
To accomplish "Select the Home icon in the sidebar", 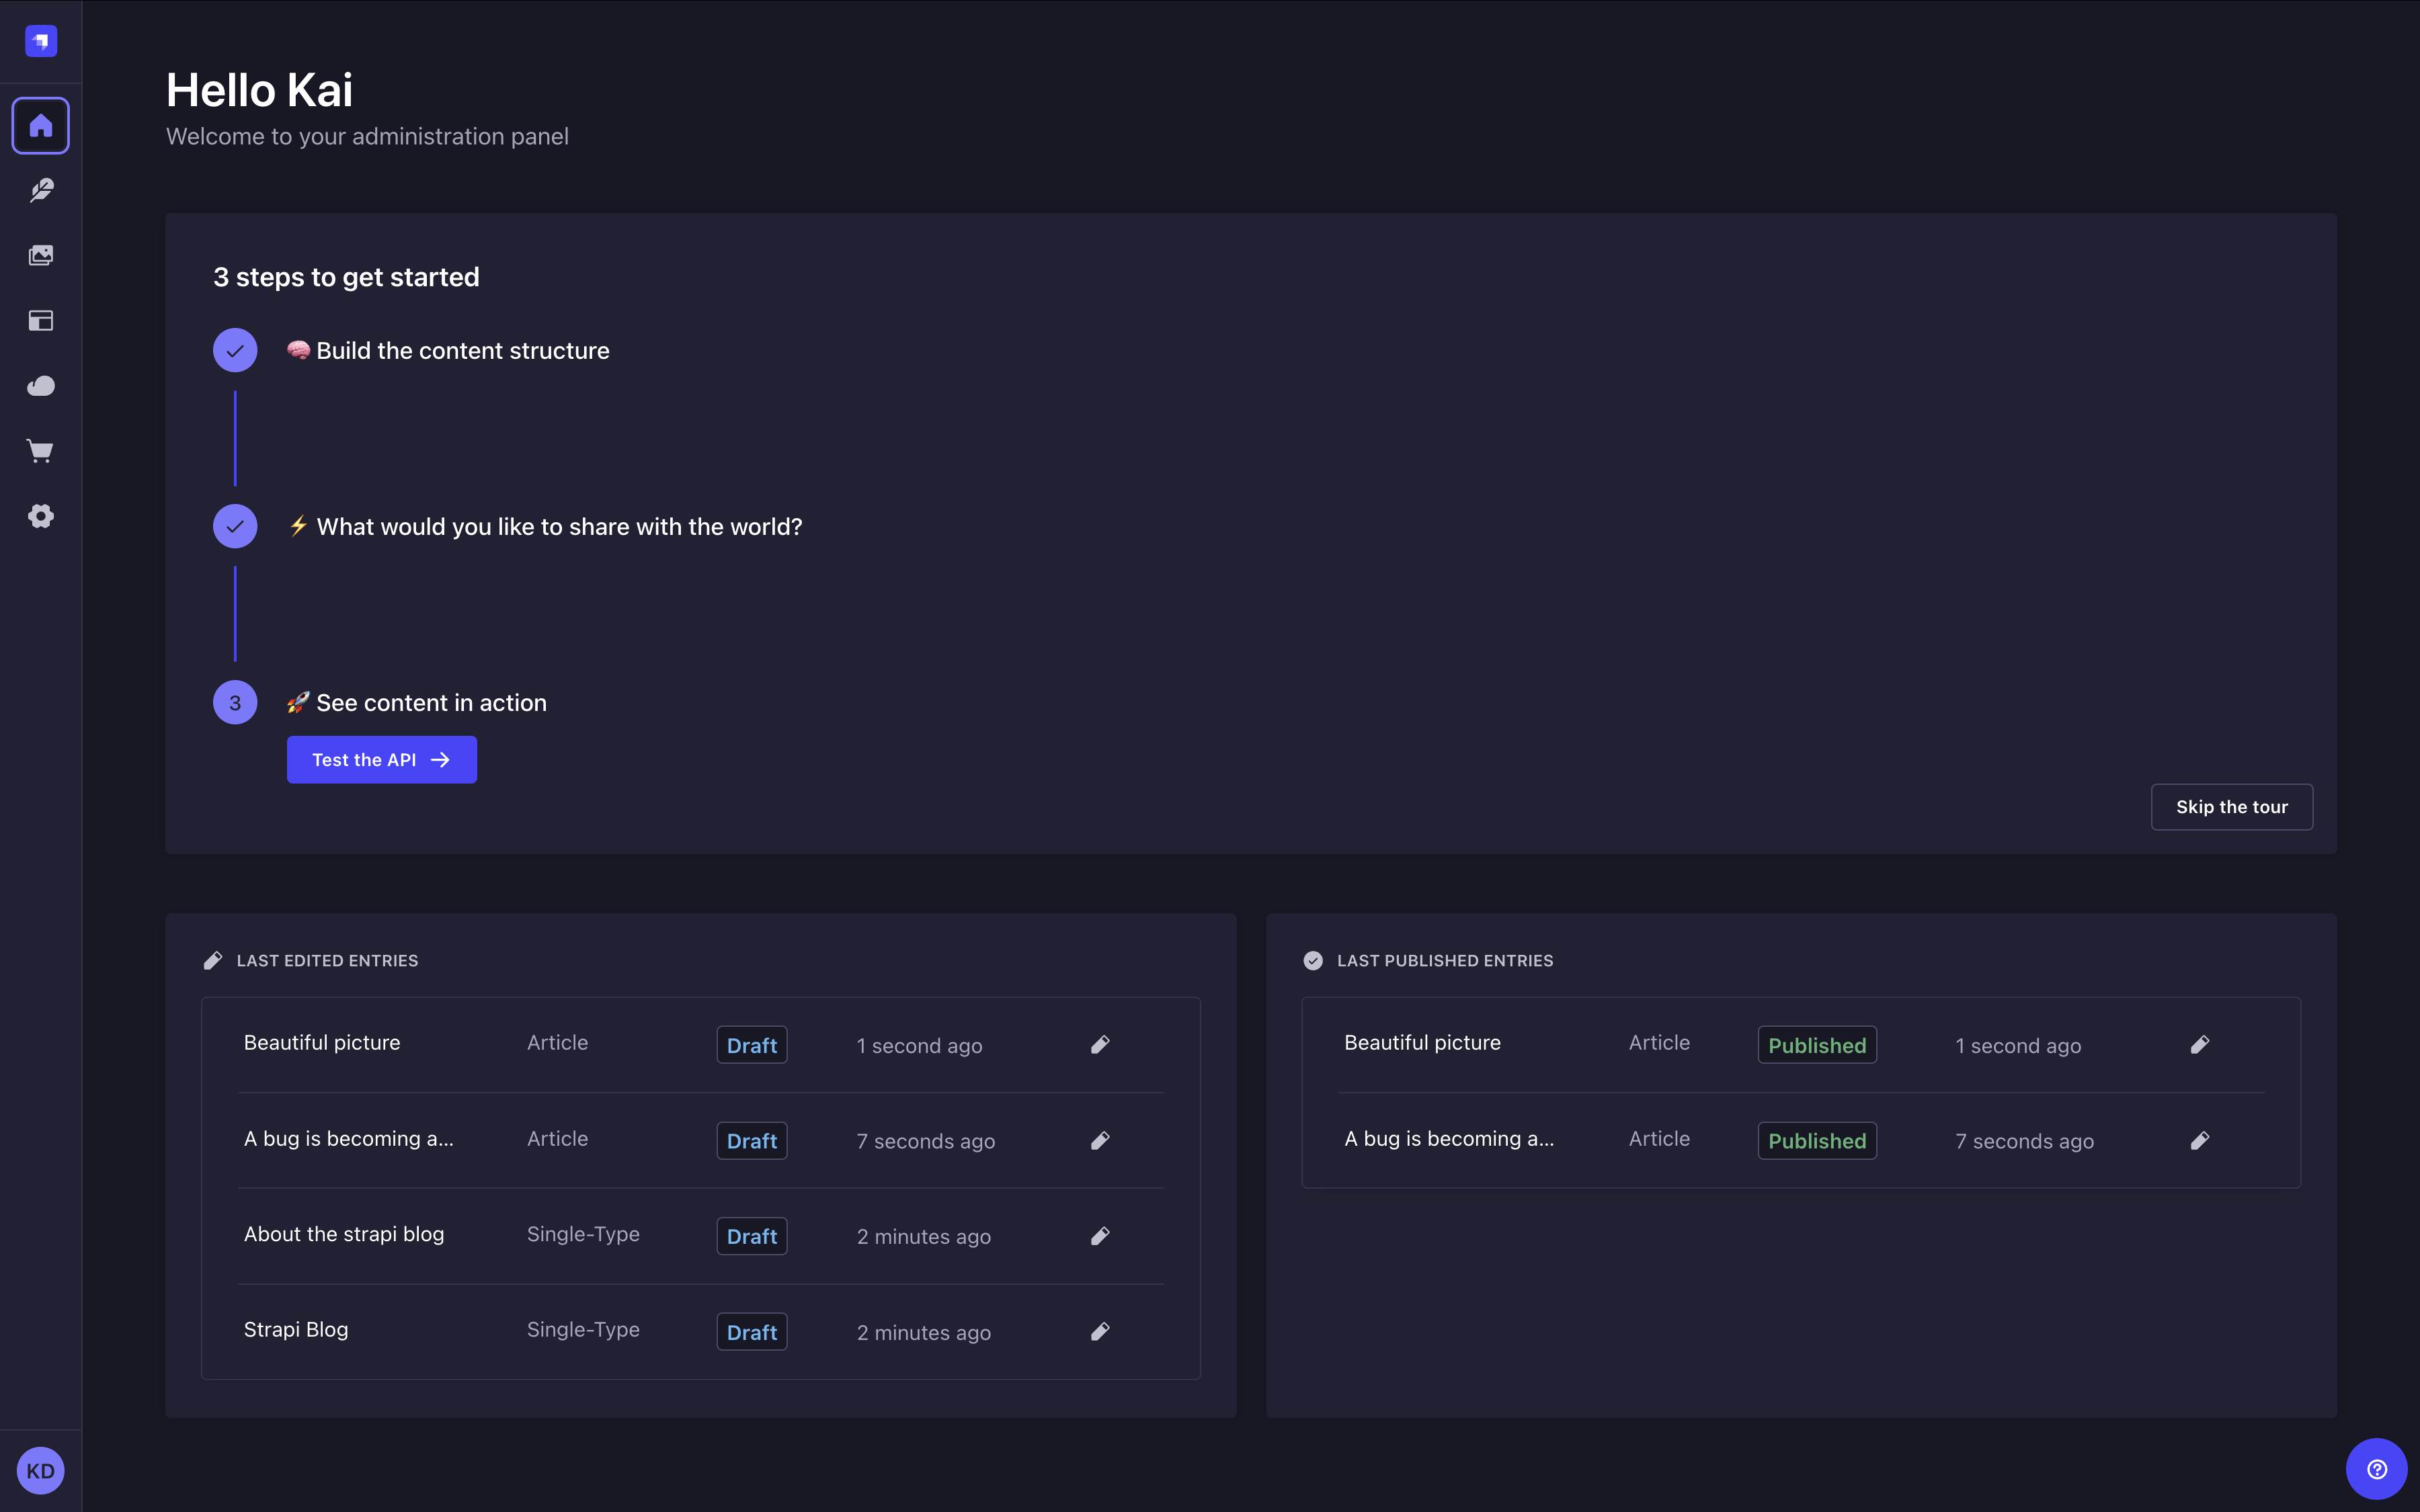I will coord(40,125).
